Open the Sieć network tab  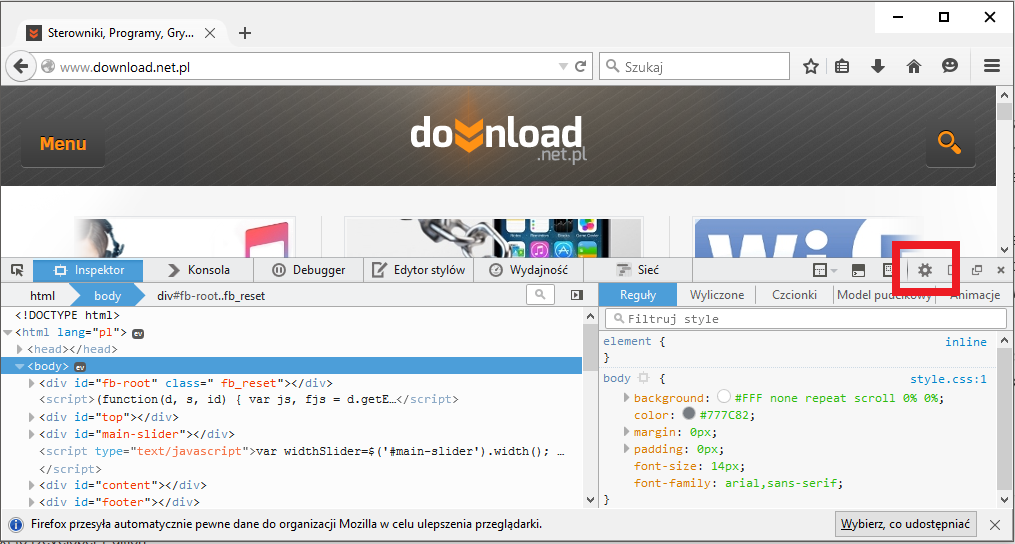(638, 270)
